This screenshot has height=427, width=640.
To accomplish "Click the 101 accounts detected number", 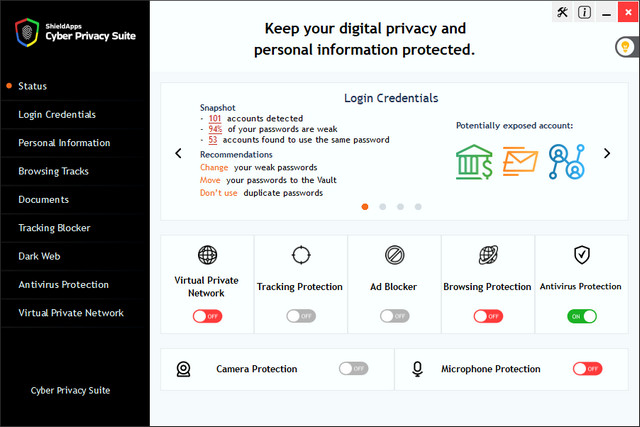I will (215, 118).
